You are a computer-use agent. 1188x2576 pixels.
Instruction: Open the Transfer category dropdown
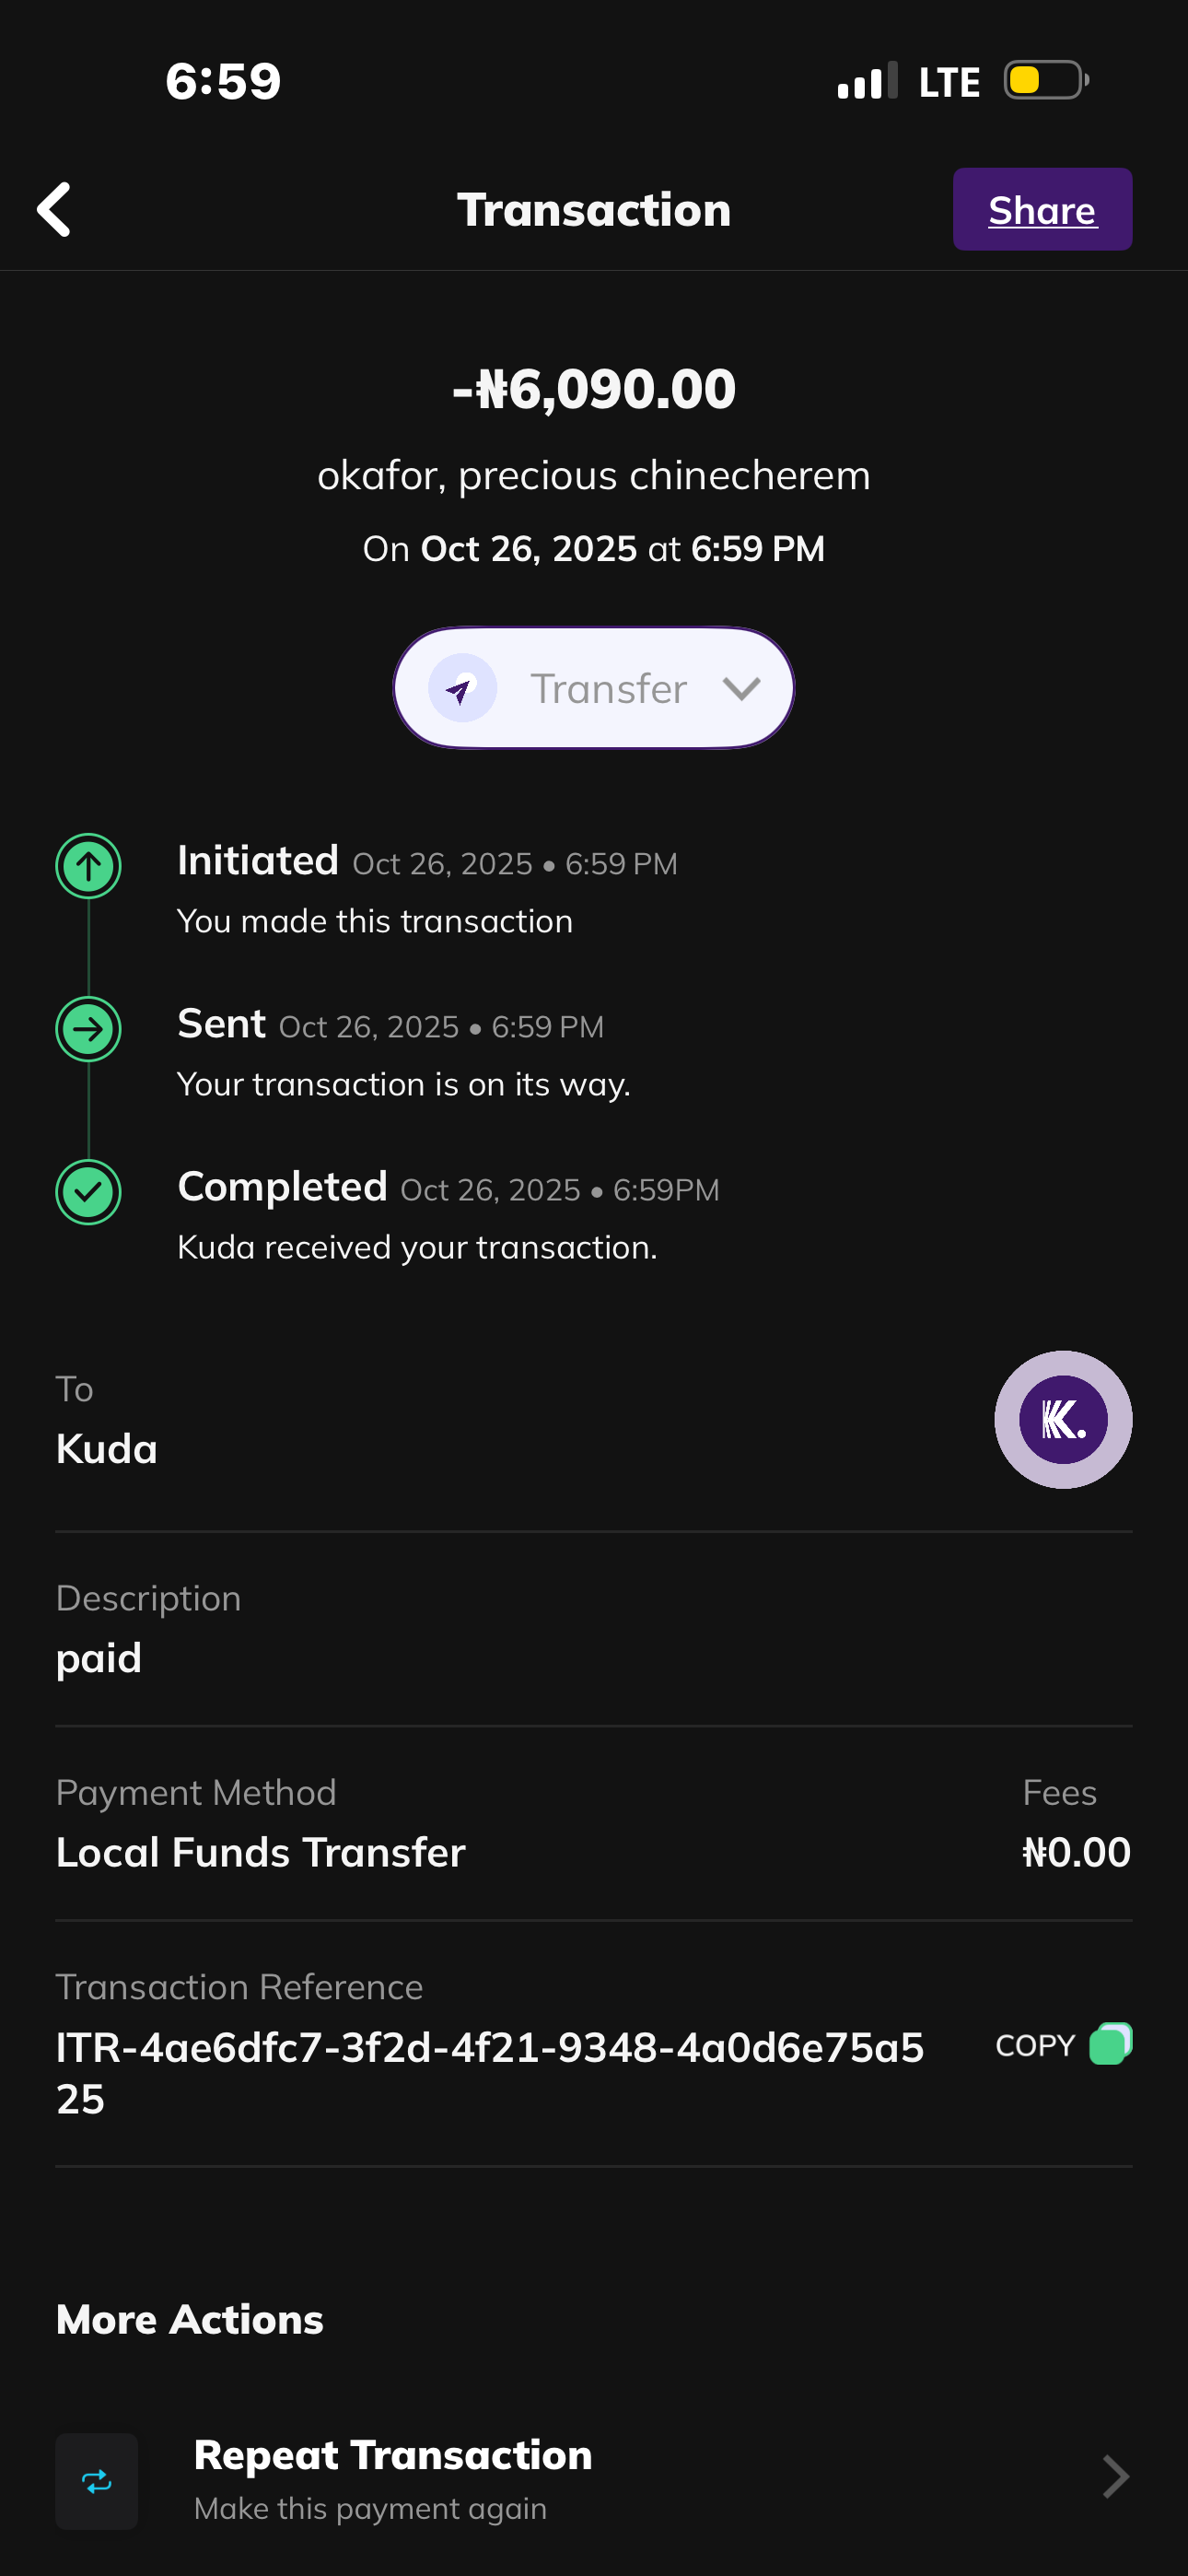click(x=593, y=688)
